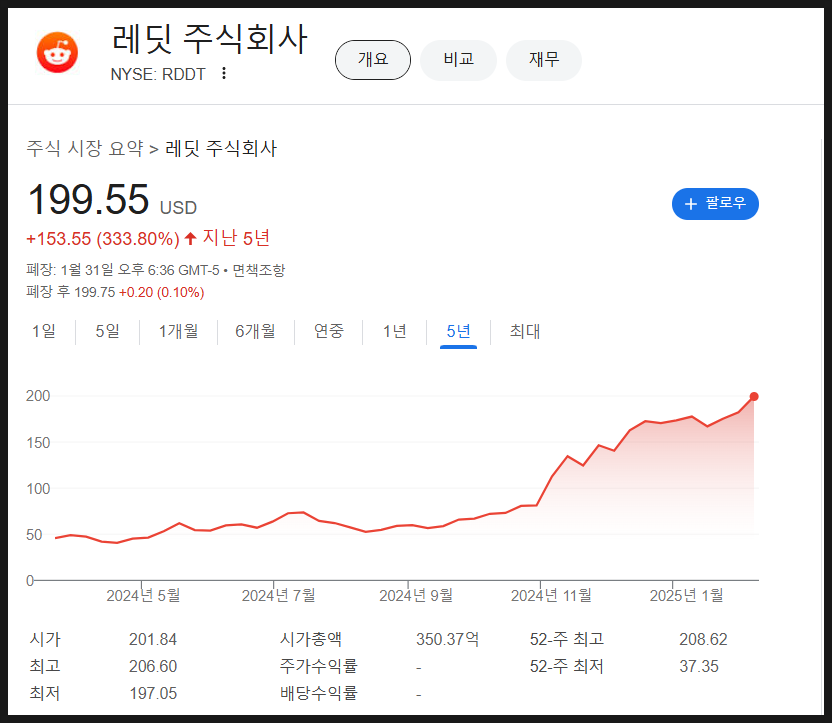The image size is (832, 723).
Task: Open the three-dot more options menu
Action: (x=224, y=73)
